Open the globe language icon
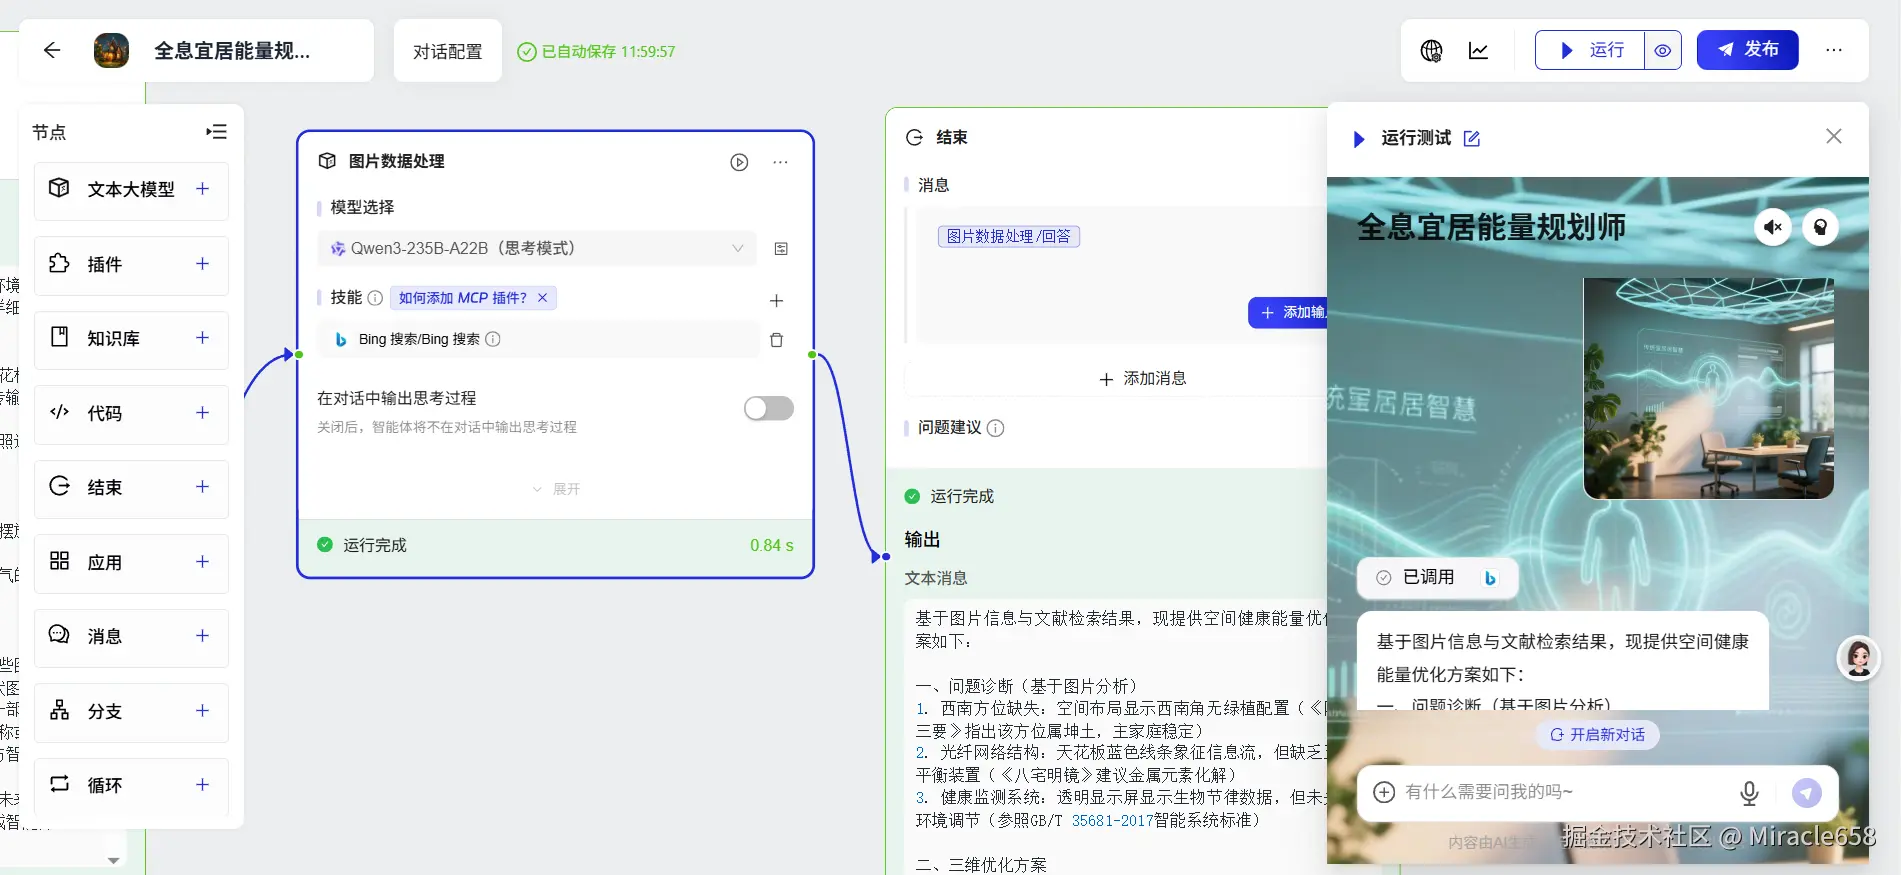1901x875 pixels. click(1431, 50)
